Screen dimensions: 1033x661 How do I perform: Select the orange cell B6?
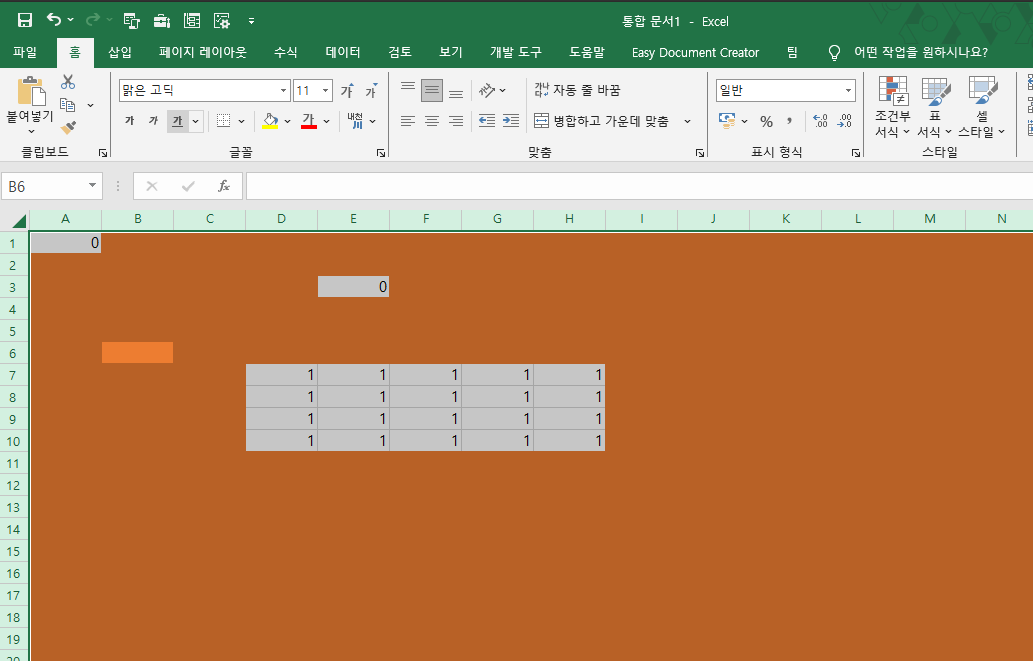click(x=138, y=353)
